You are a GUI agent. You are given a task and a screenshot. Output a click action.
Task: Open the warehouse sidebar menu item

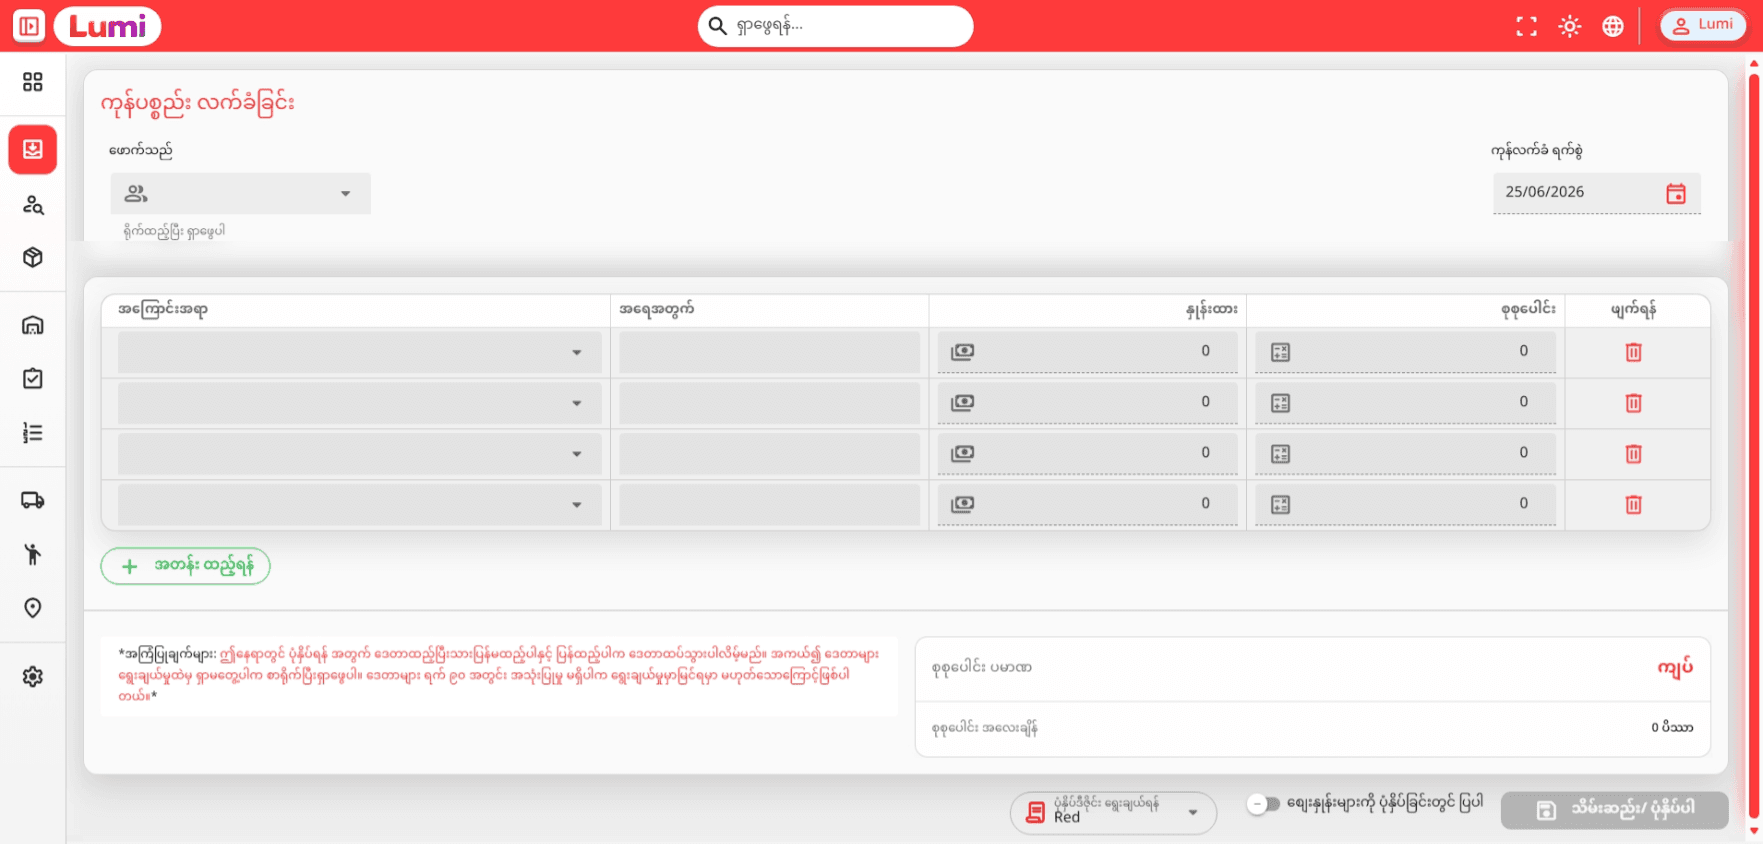(33, 325)
